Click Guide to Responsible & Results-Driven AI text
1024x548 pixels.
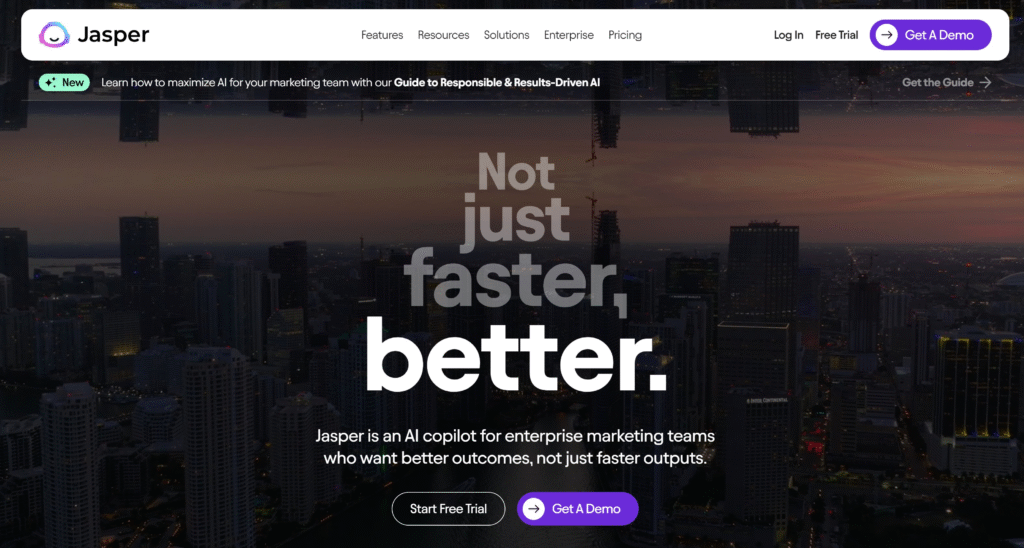click(x=497, y=82)
